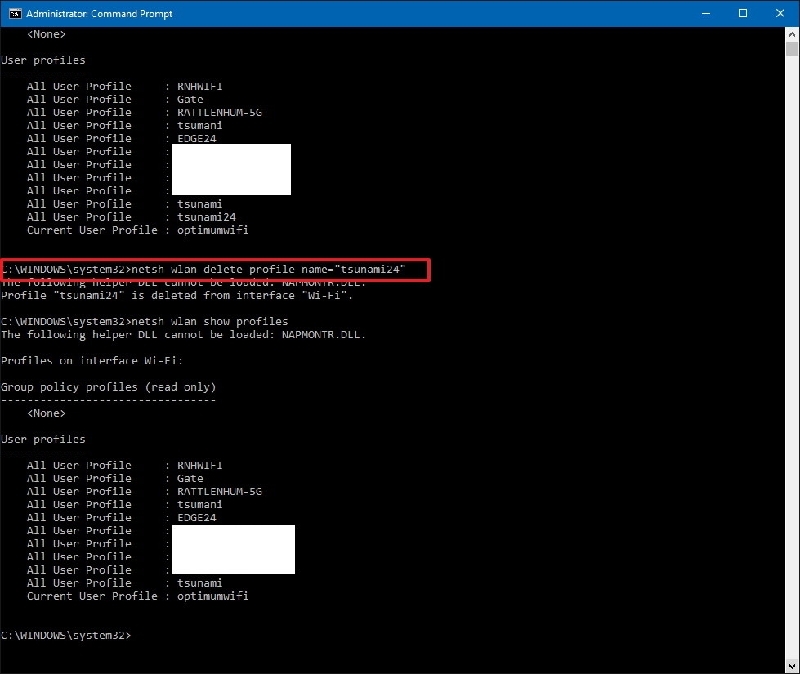Click the 'Administrator: Command Prompt' title text
800x674 pixels.
point(99,14)
